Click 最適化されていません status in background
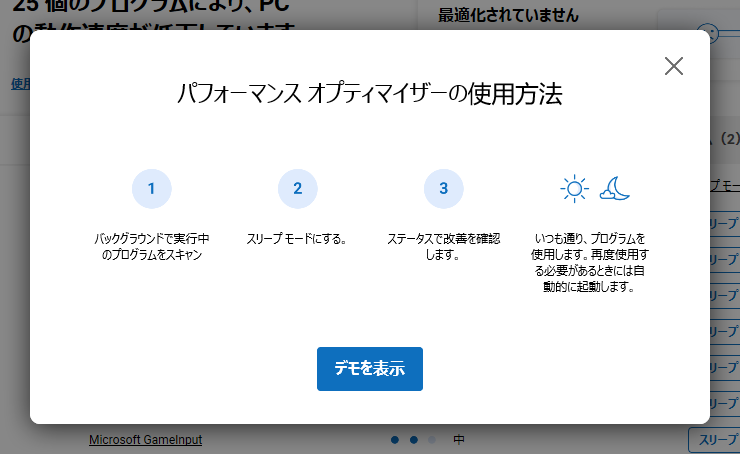Screen dimensions: 740x454 pyautogui.click(x=508, y=15)
